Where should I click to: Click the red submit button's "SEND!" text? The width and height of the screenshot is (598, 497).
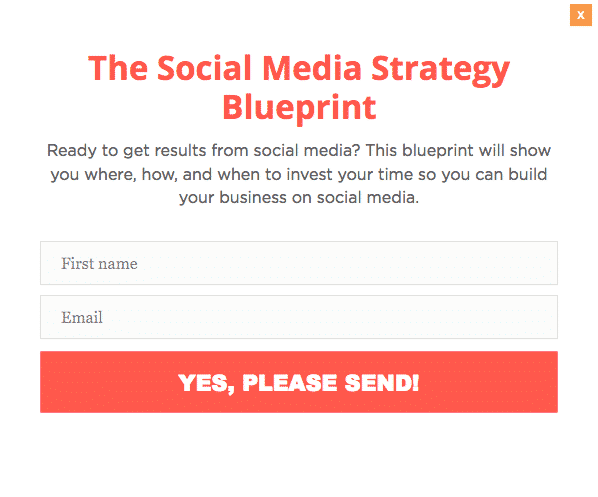(381, 383)
